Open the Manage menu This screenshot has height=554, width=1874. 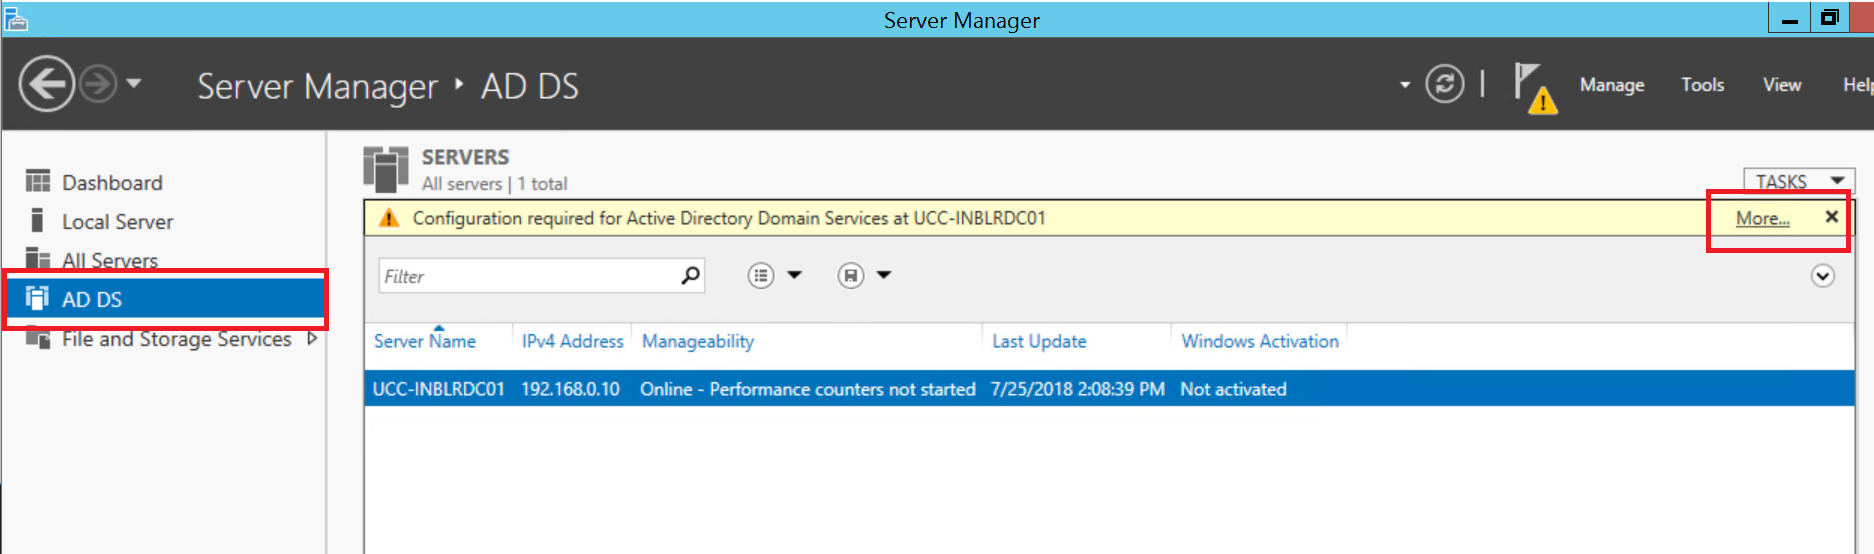1612,85
